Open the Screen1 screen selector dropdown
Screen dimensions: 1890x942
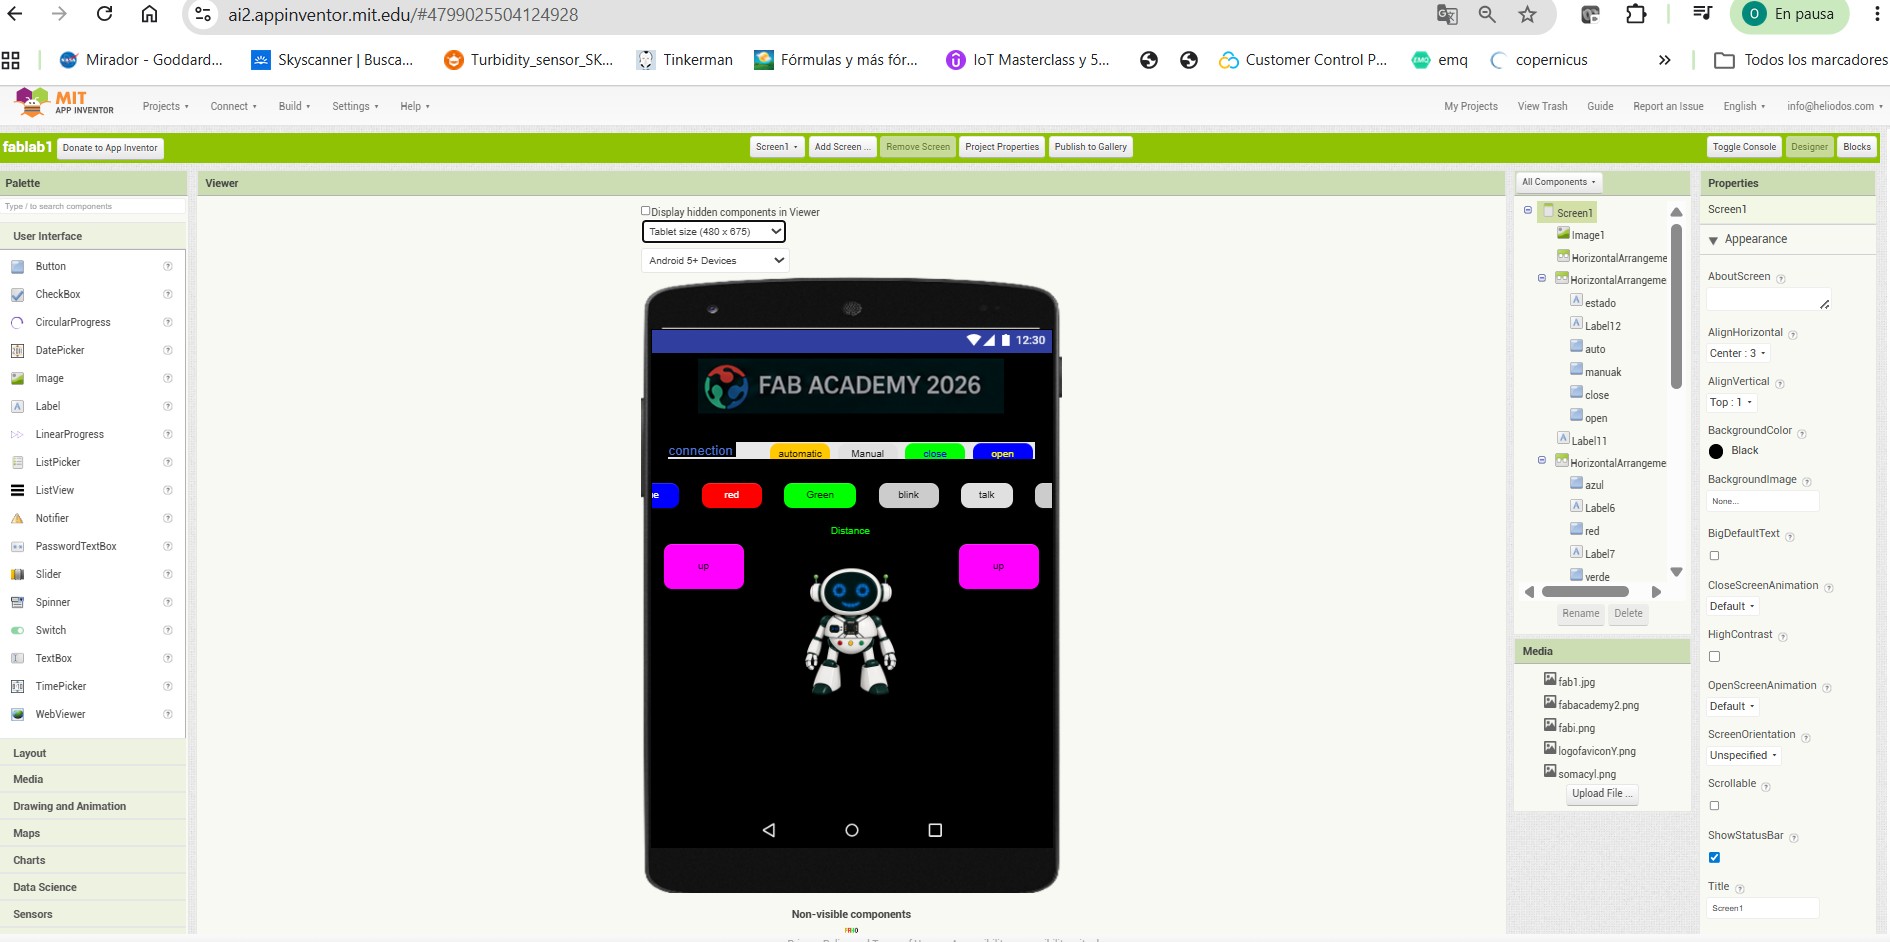point(777,147)
